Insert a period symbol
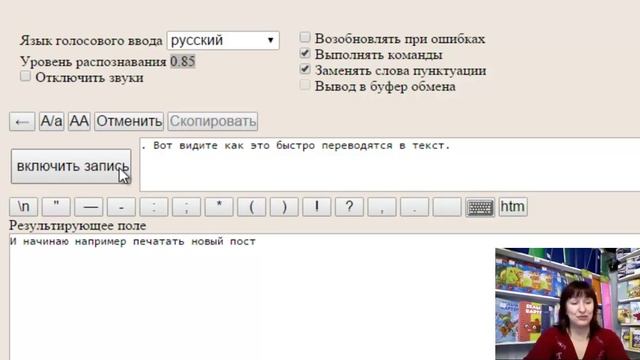Image resolution: width=640 pixels, height=360 pixels. point(415,207)
